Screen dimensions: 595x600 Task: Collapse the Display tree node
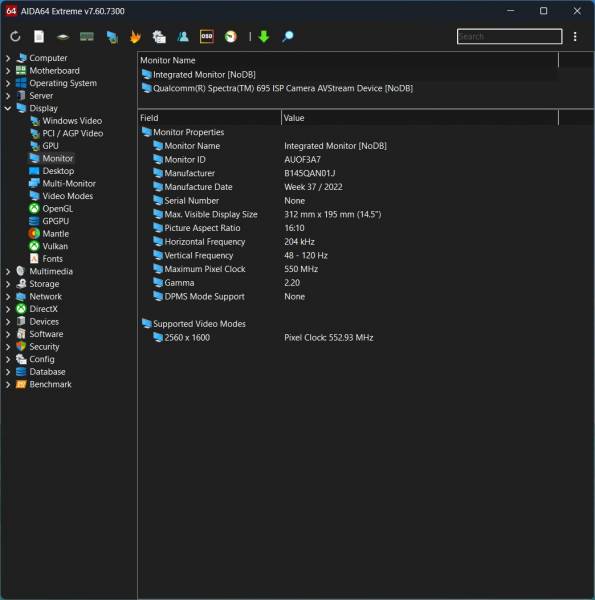pyautogui.click(x=8, y=109)
